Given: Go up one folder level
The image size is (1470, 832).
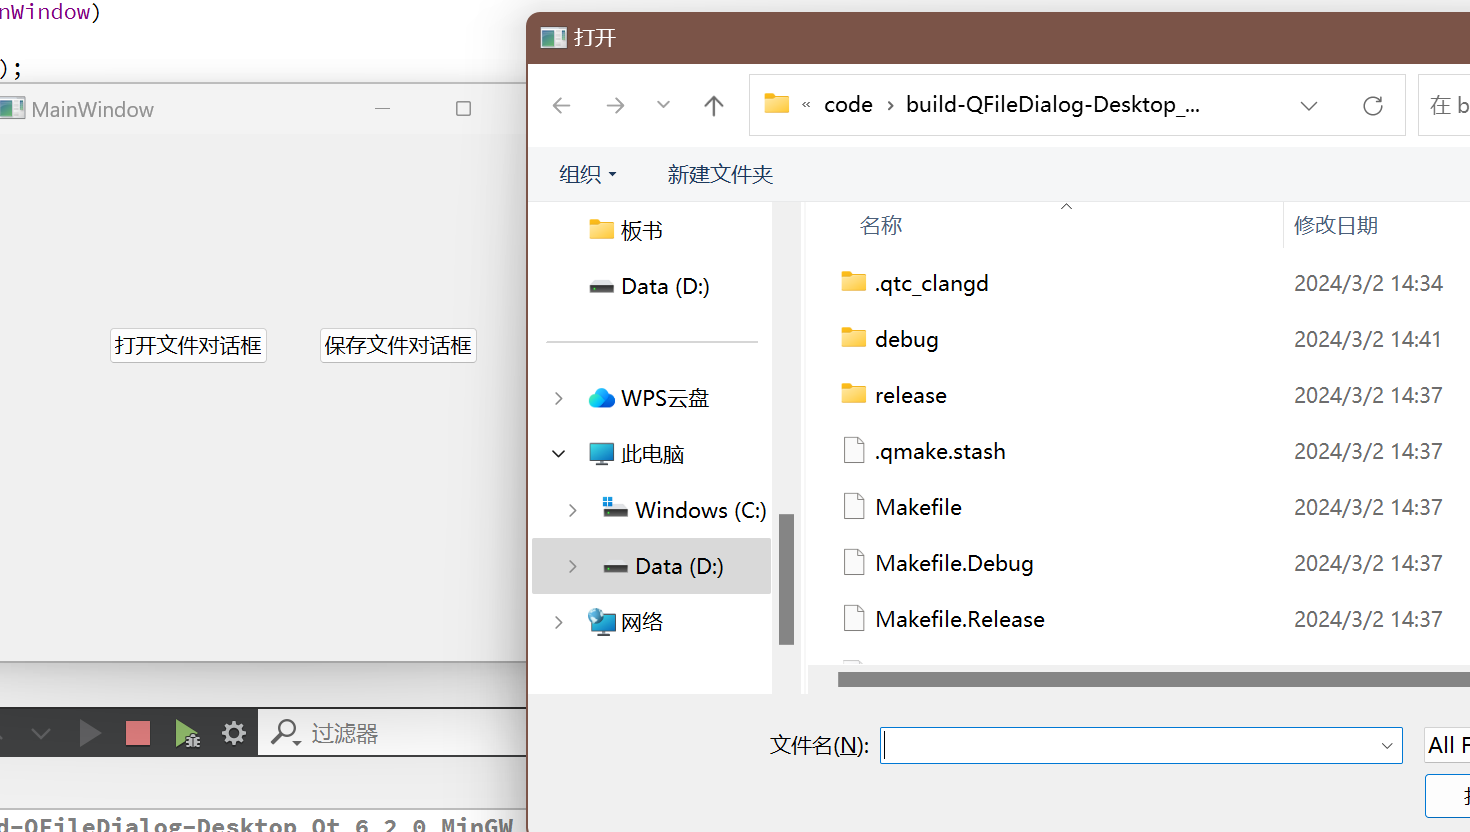Looking at the screenshot, I should click(713, 105).
